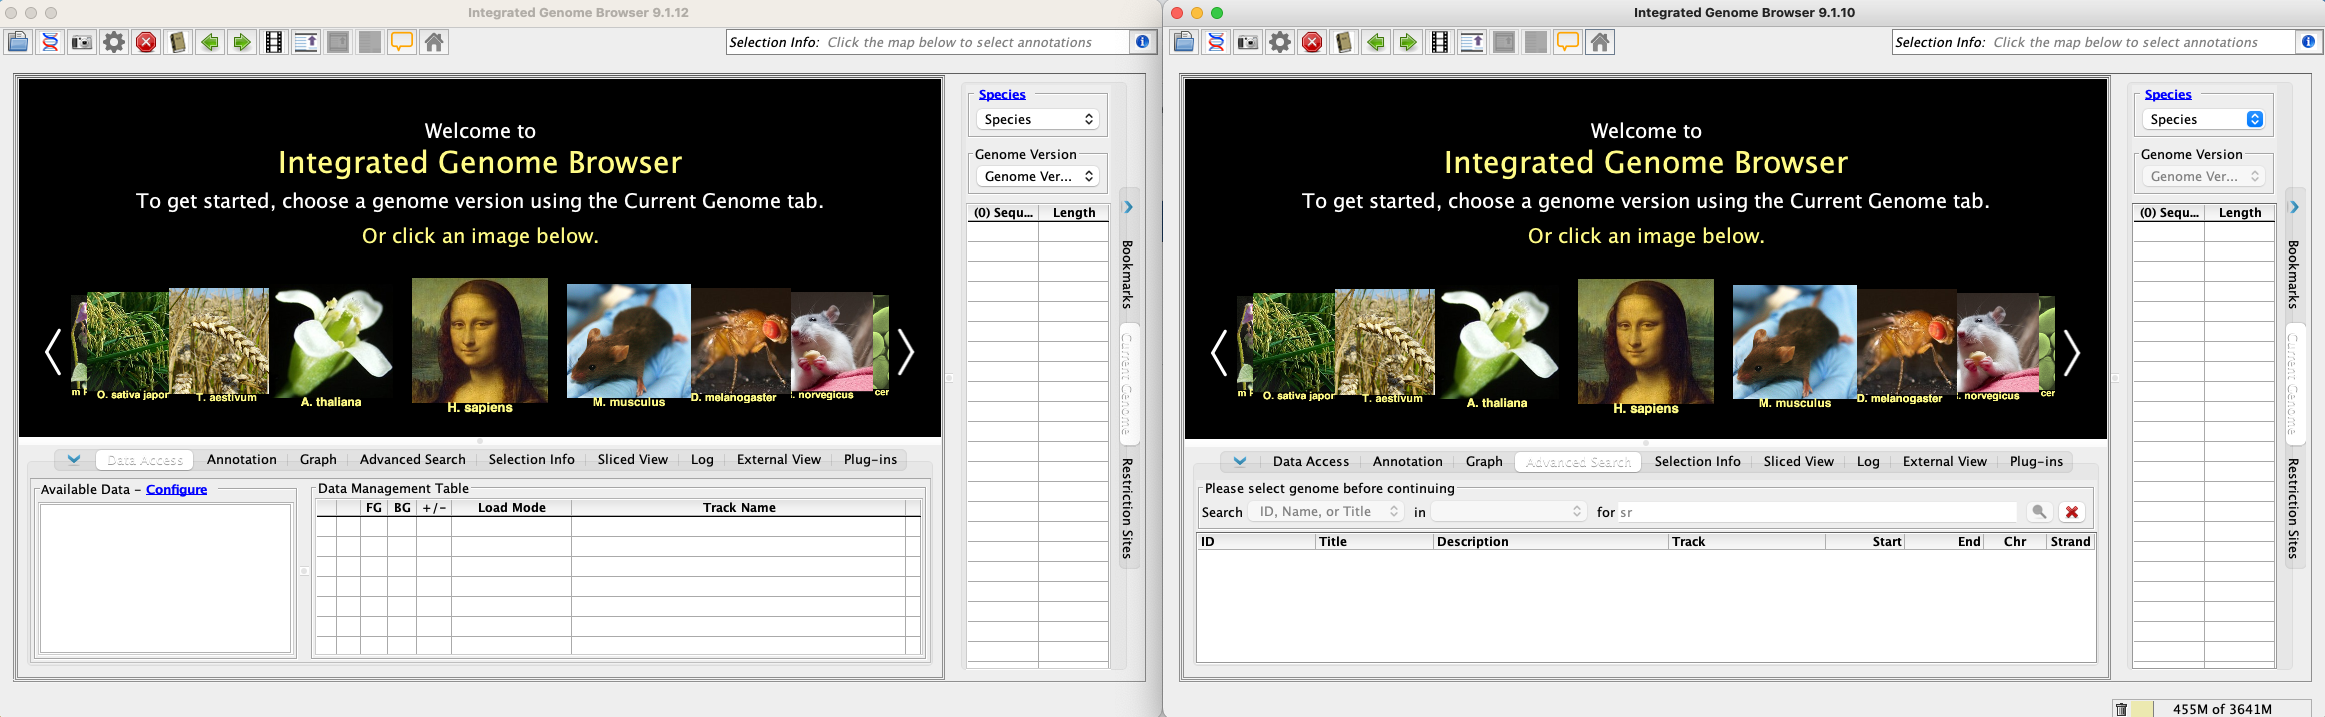Open the Genome Version dropdown in left window
Screen dimensions: 2325x717
pyautogui.click(x=1037, y=176)
